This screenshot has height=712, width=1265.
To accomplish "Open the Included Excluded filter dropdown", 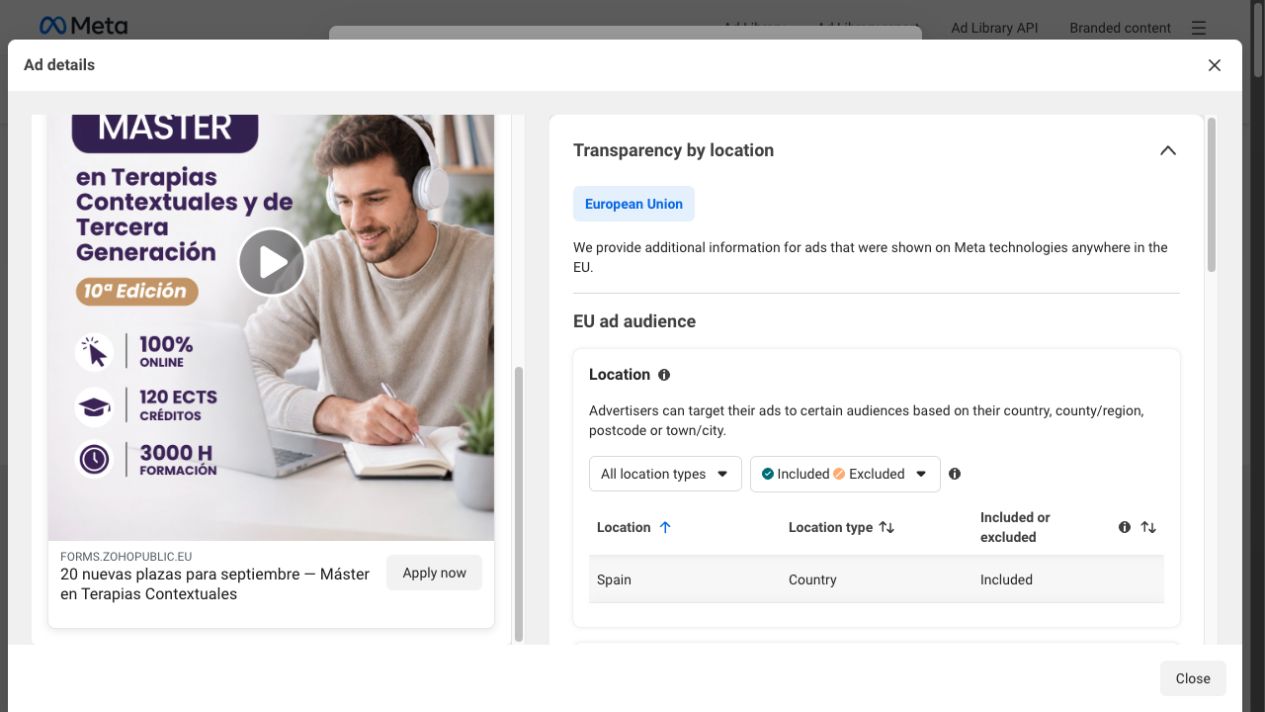I will (845, 474).
